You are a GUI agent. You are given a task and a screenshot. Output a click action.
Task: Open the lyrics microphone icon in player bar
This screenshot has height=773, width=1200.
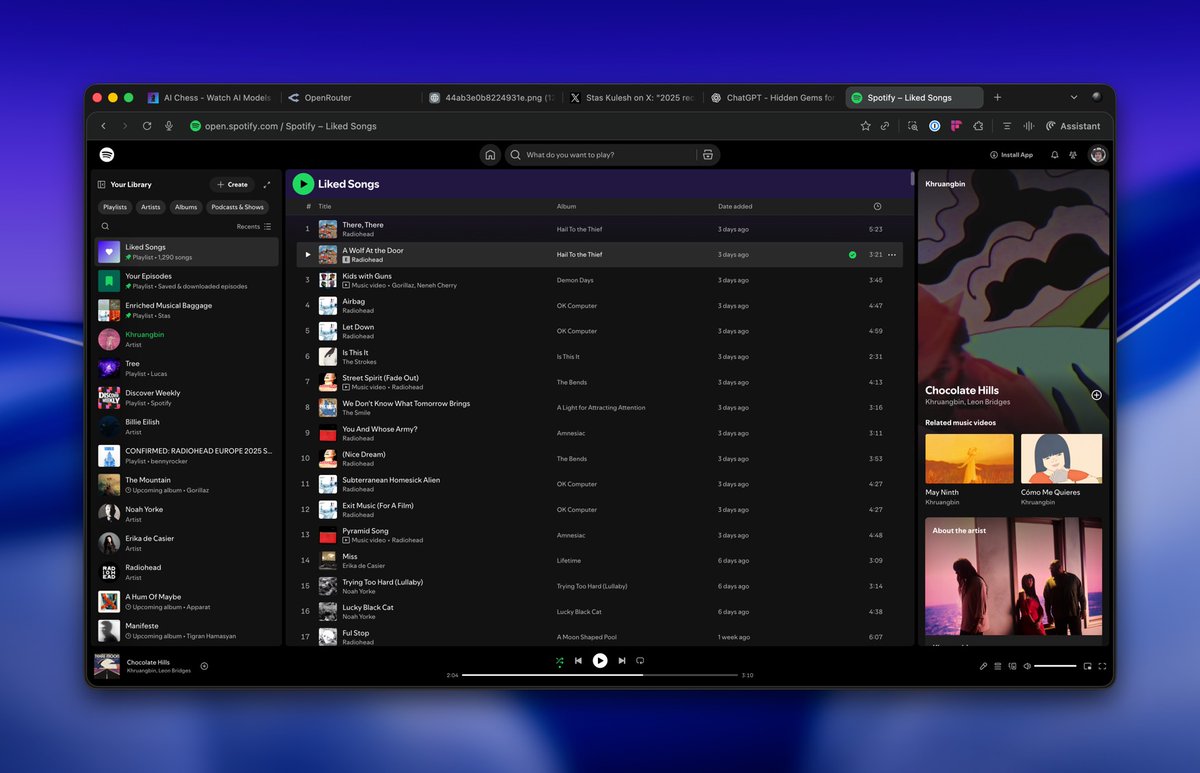pos(983,666)
